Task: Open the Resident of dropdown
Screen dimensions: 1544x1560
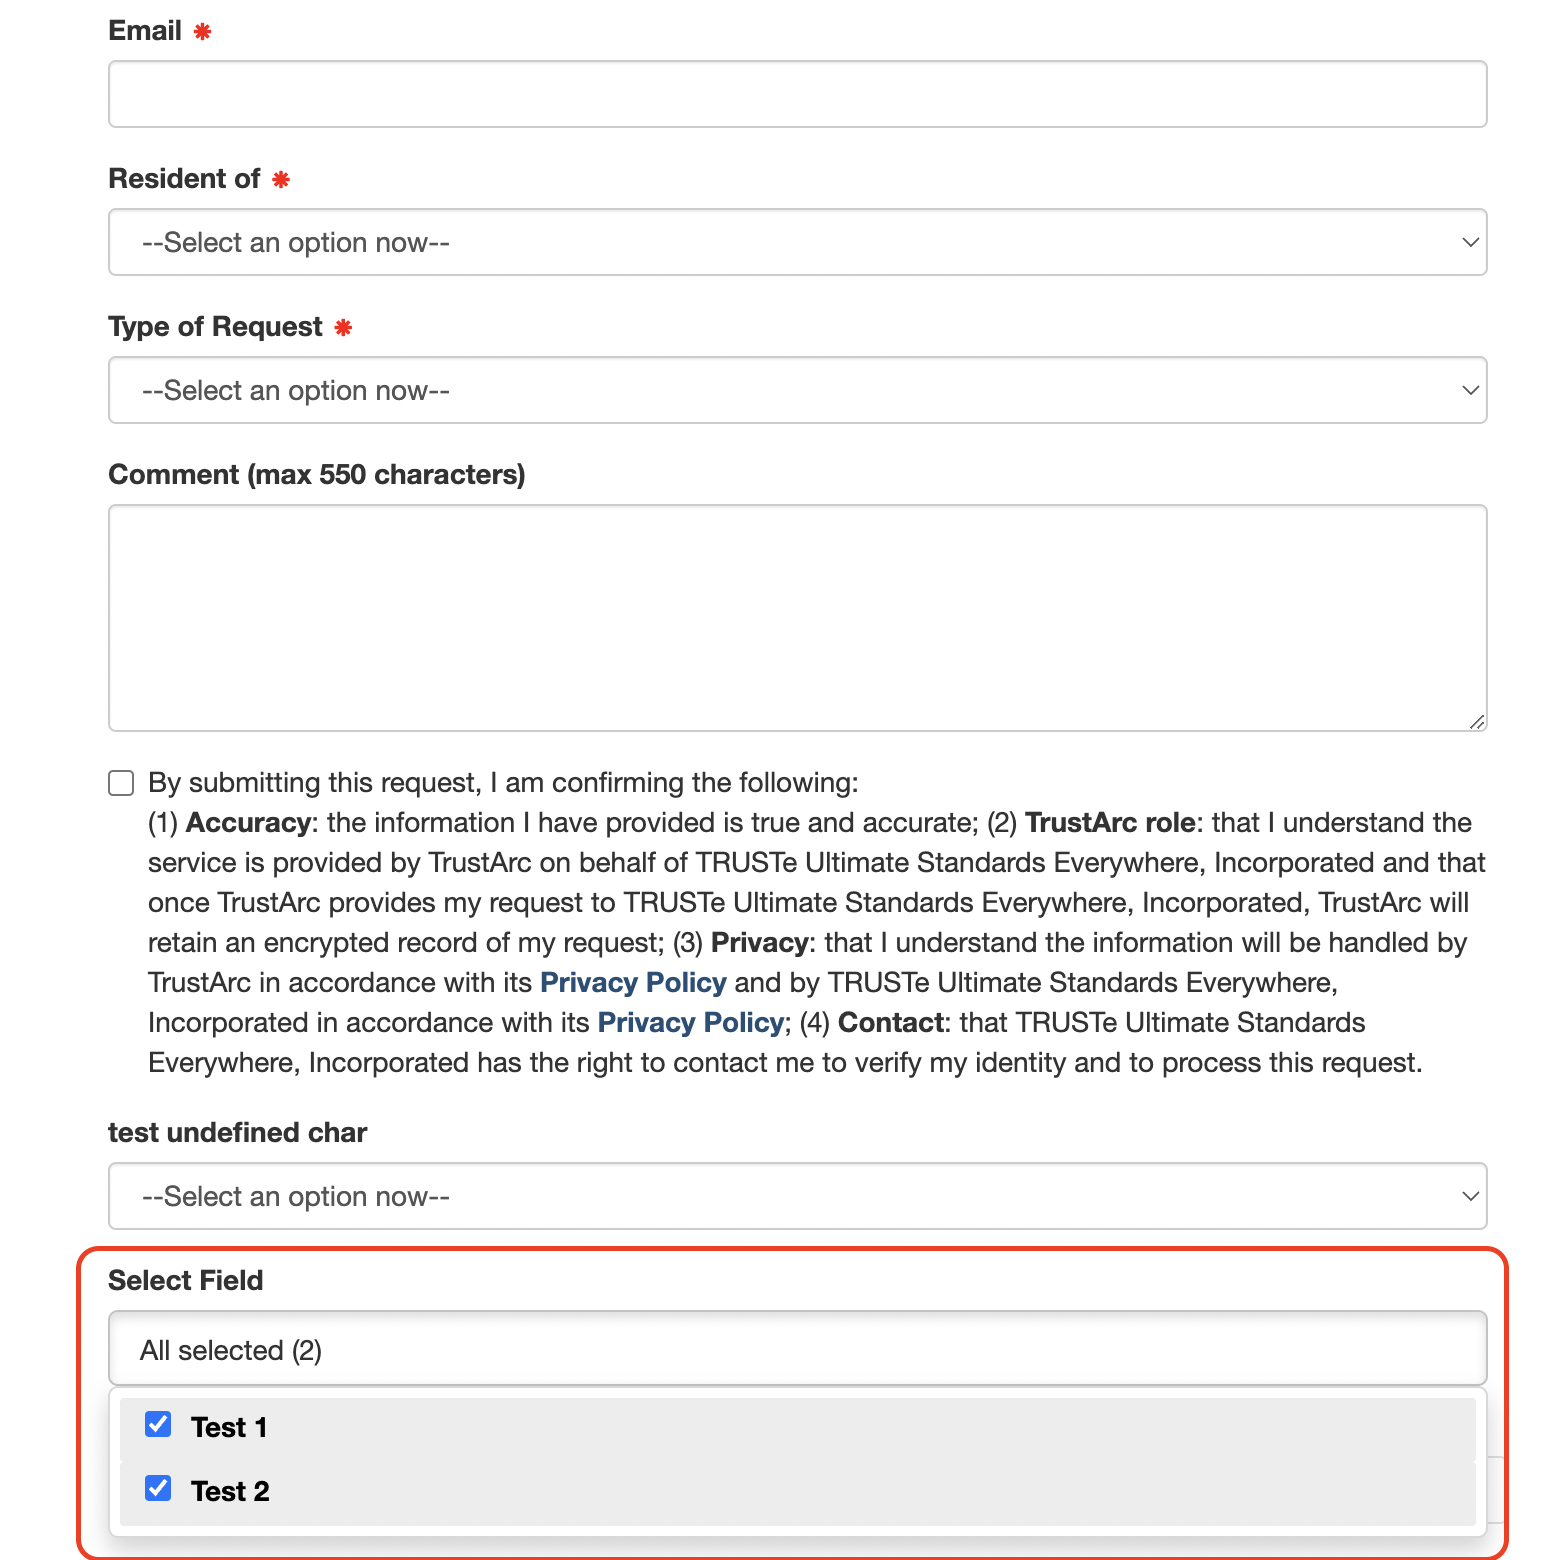Action: (797, 242)
